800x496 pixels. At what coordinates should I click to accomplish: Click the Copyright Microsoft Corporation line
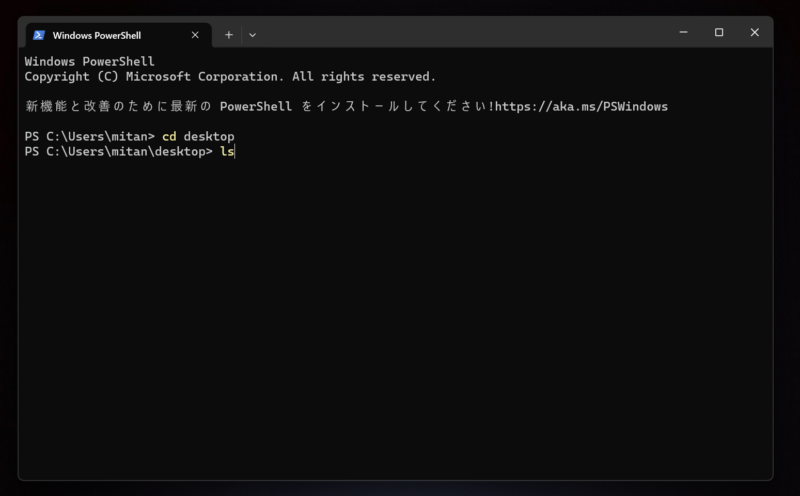[x=230, y=77]
